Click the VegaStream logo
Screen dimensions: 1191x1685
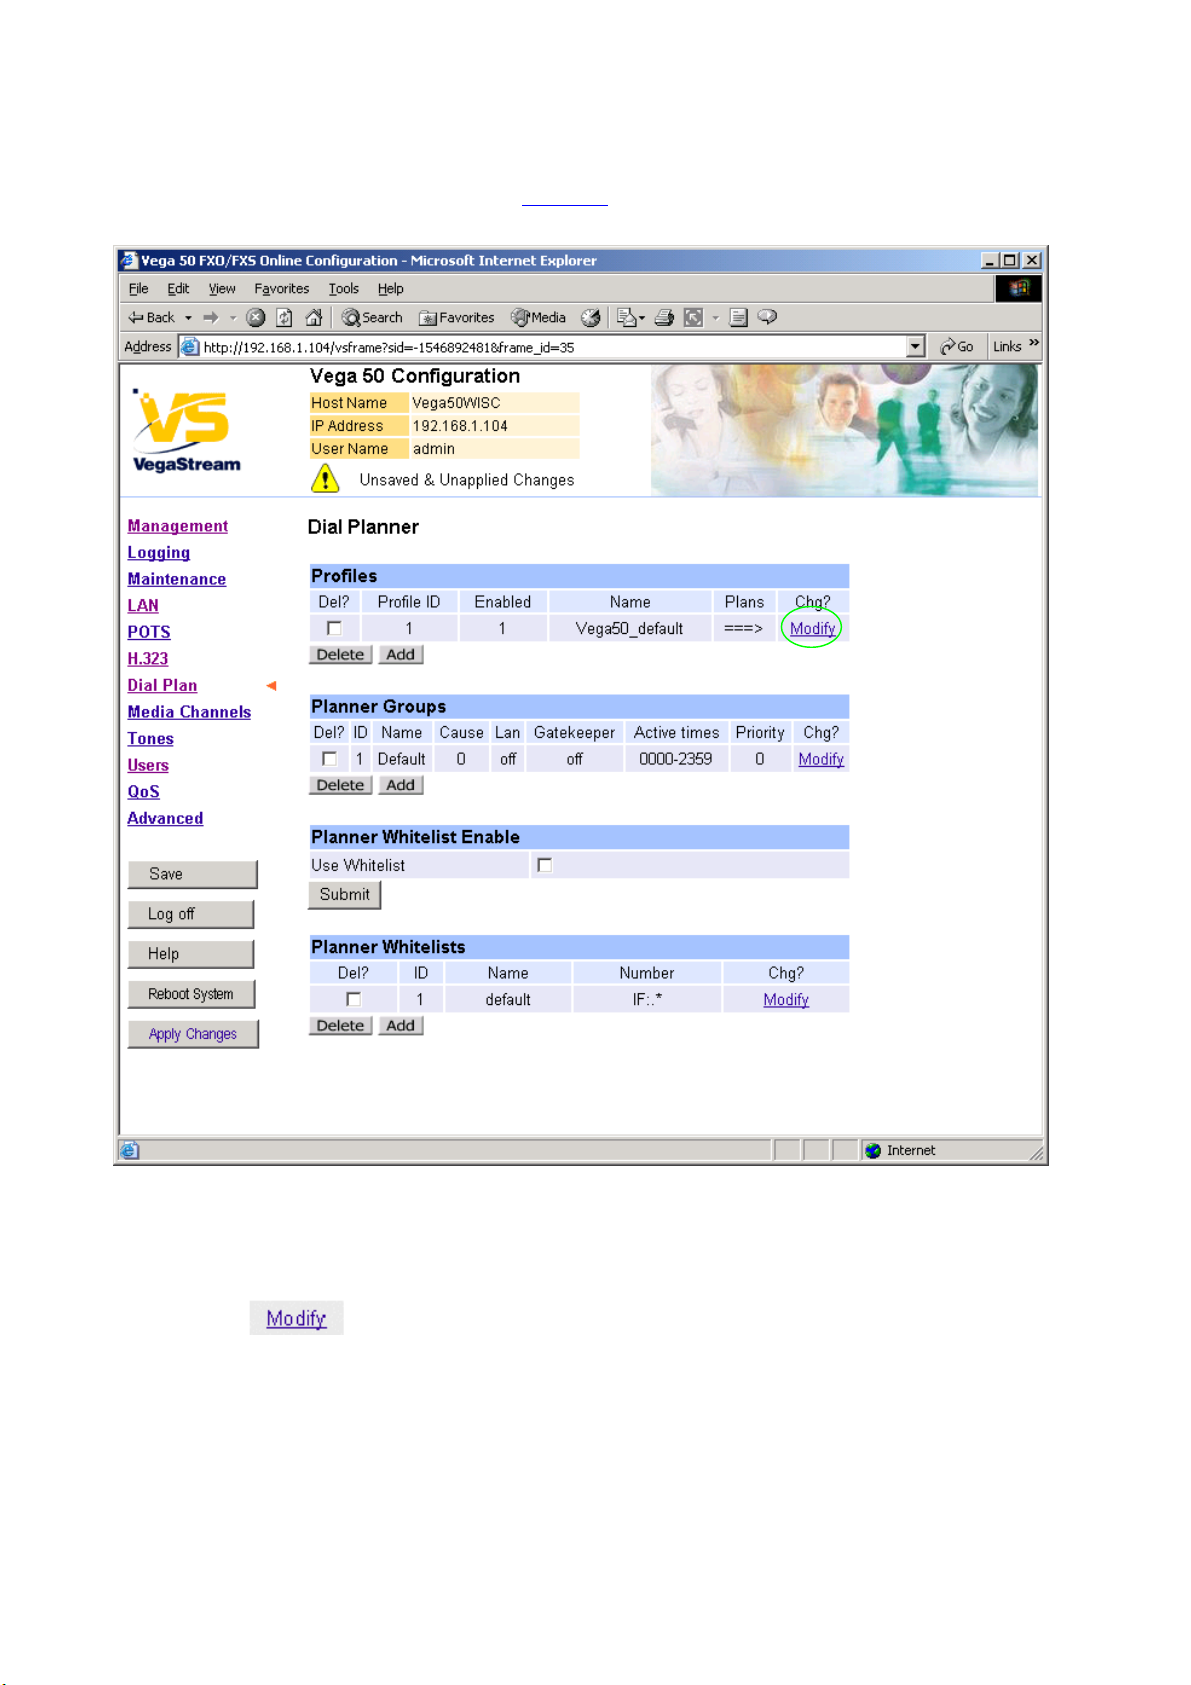pyautogui.click(x=187, y=431)
